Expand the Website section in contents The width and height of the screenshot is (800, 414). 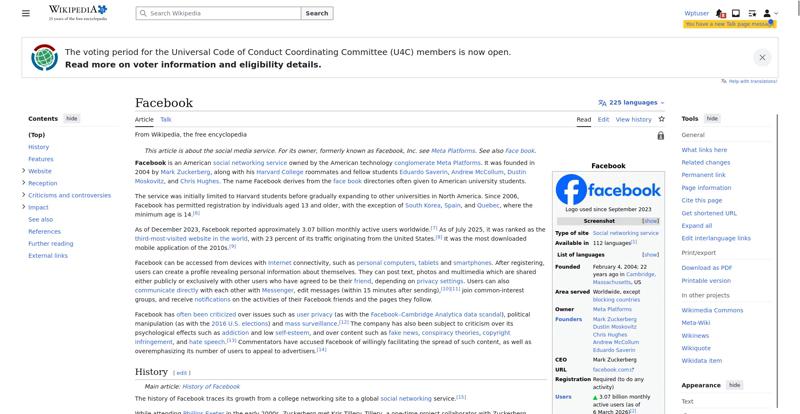tap(23, 171)
